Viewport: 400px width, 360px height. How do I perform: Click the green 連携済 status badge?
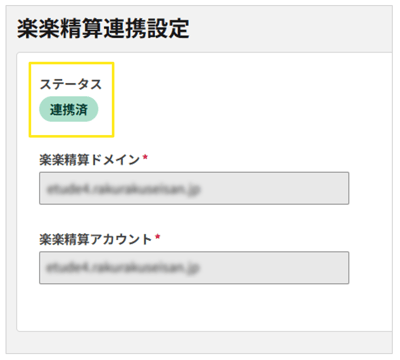point(69,109)
